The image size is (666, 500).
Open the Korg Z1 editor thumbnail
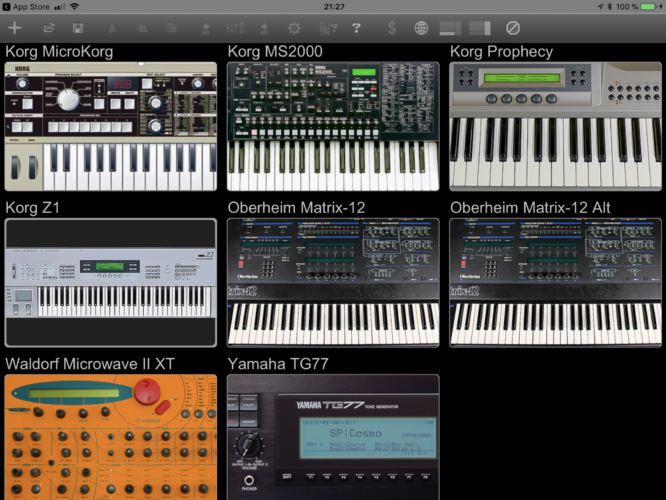pyautogui.click(x=110, y=282)
